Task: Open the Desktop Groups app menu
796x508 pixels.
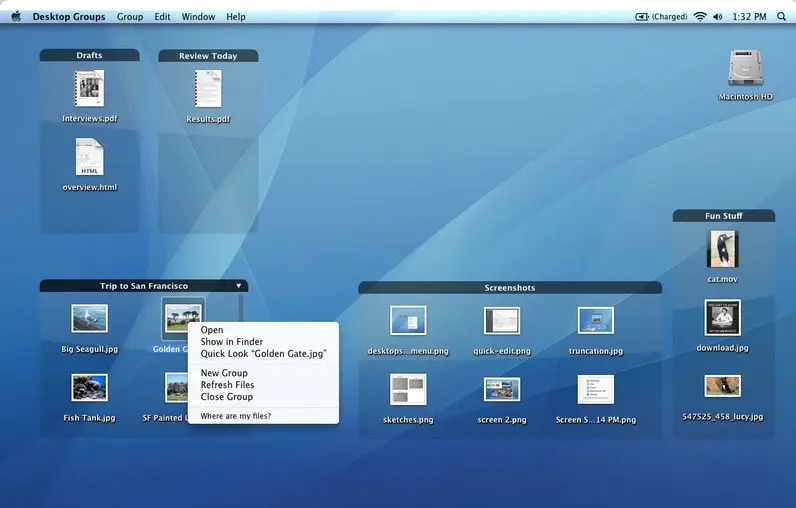Action: [x=69, y=17]
